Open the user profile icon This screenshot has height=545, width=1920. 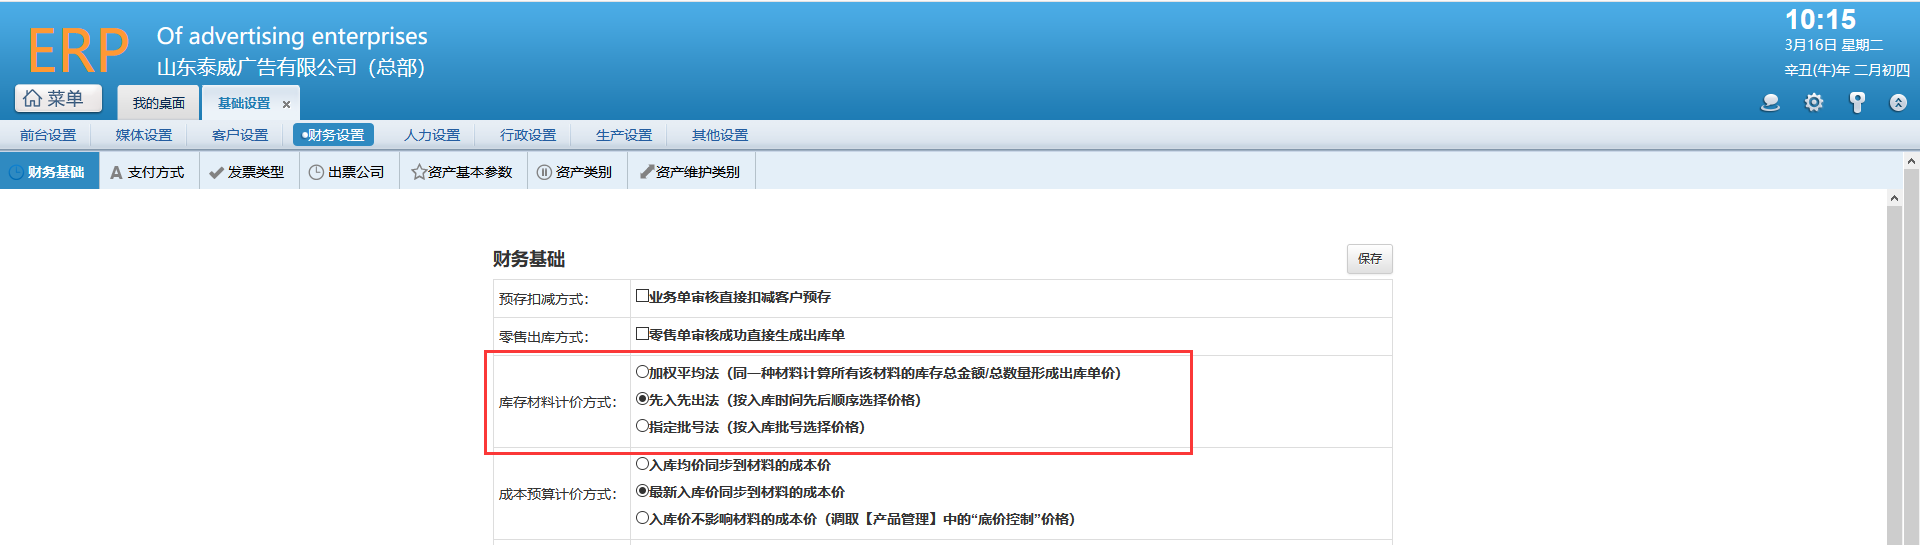point(1770,102)
